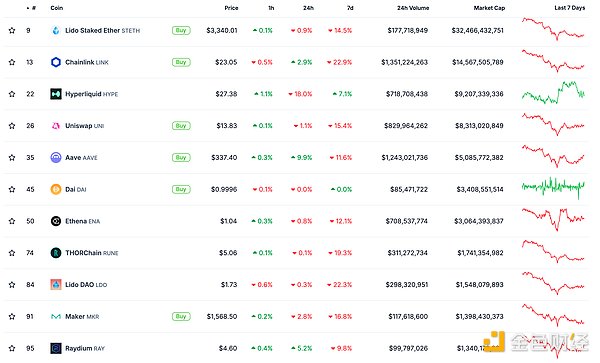The width and height of the screenshot is (600, 363).
Task: Click the THORChain RUNE logo icon
Action: tap(56, 252)
